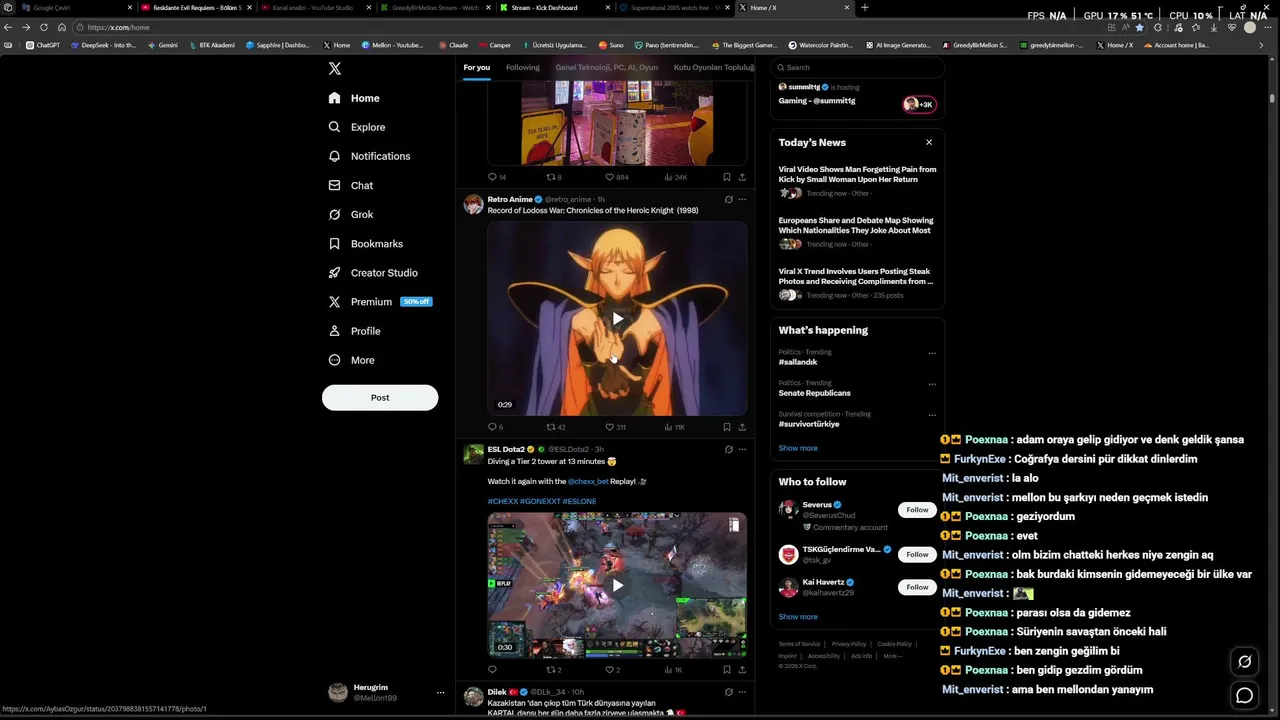
Task: Click the X search field
Action: tap(857, 67)
